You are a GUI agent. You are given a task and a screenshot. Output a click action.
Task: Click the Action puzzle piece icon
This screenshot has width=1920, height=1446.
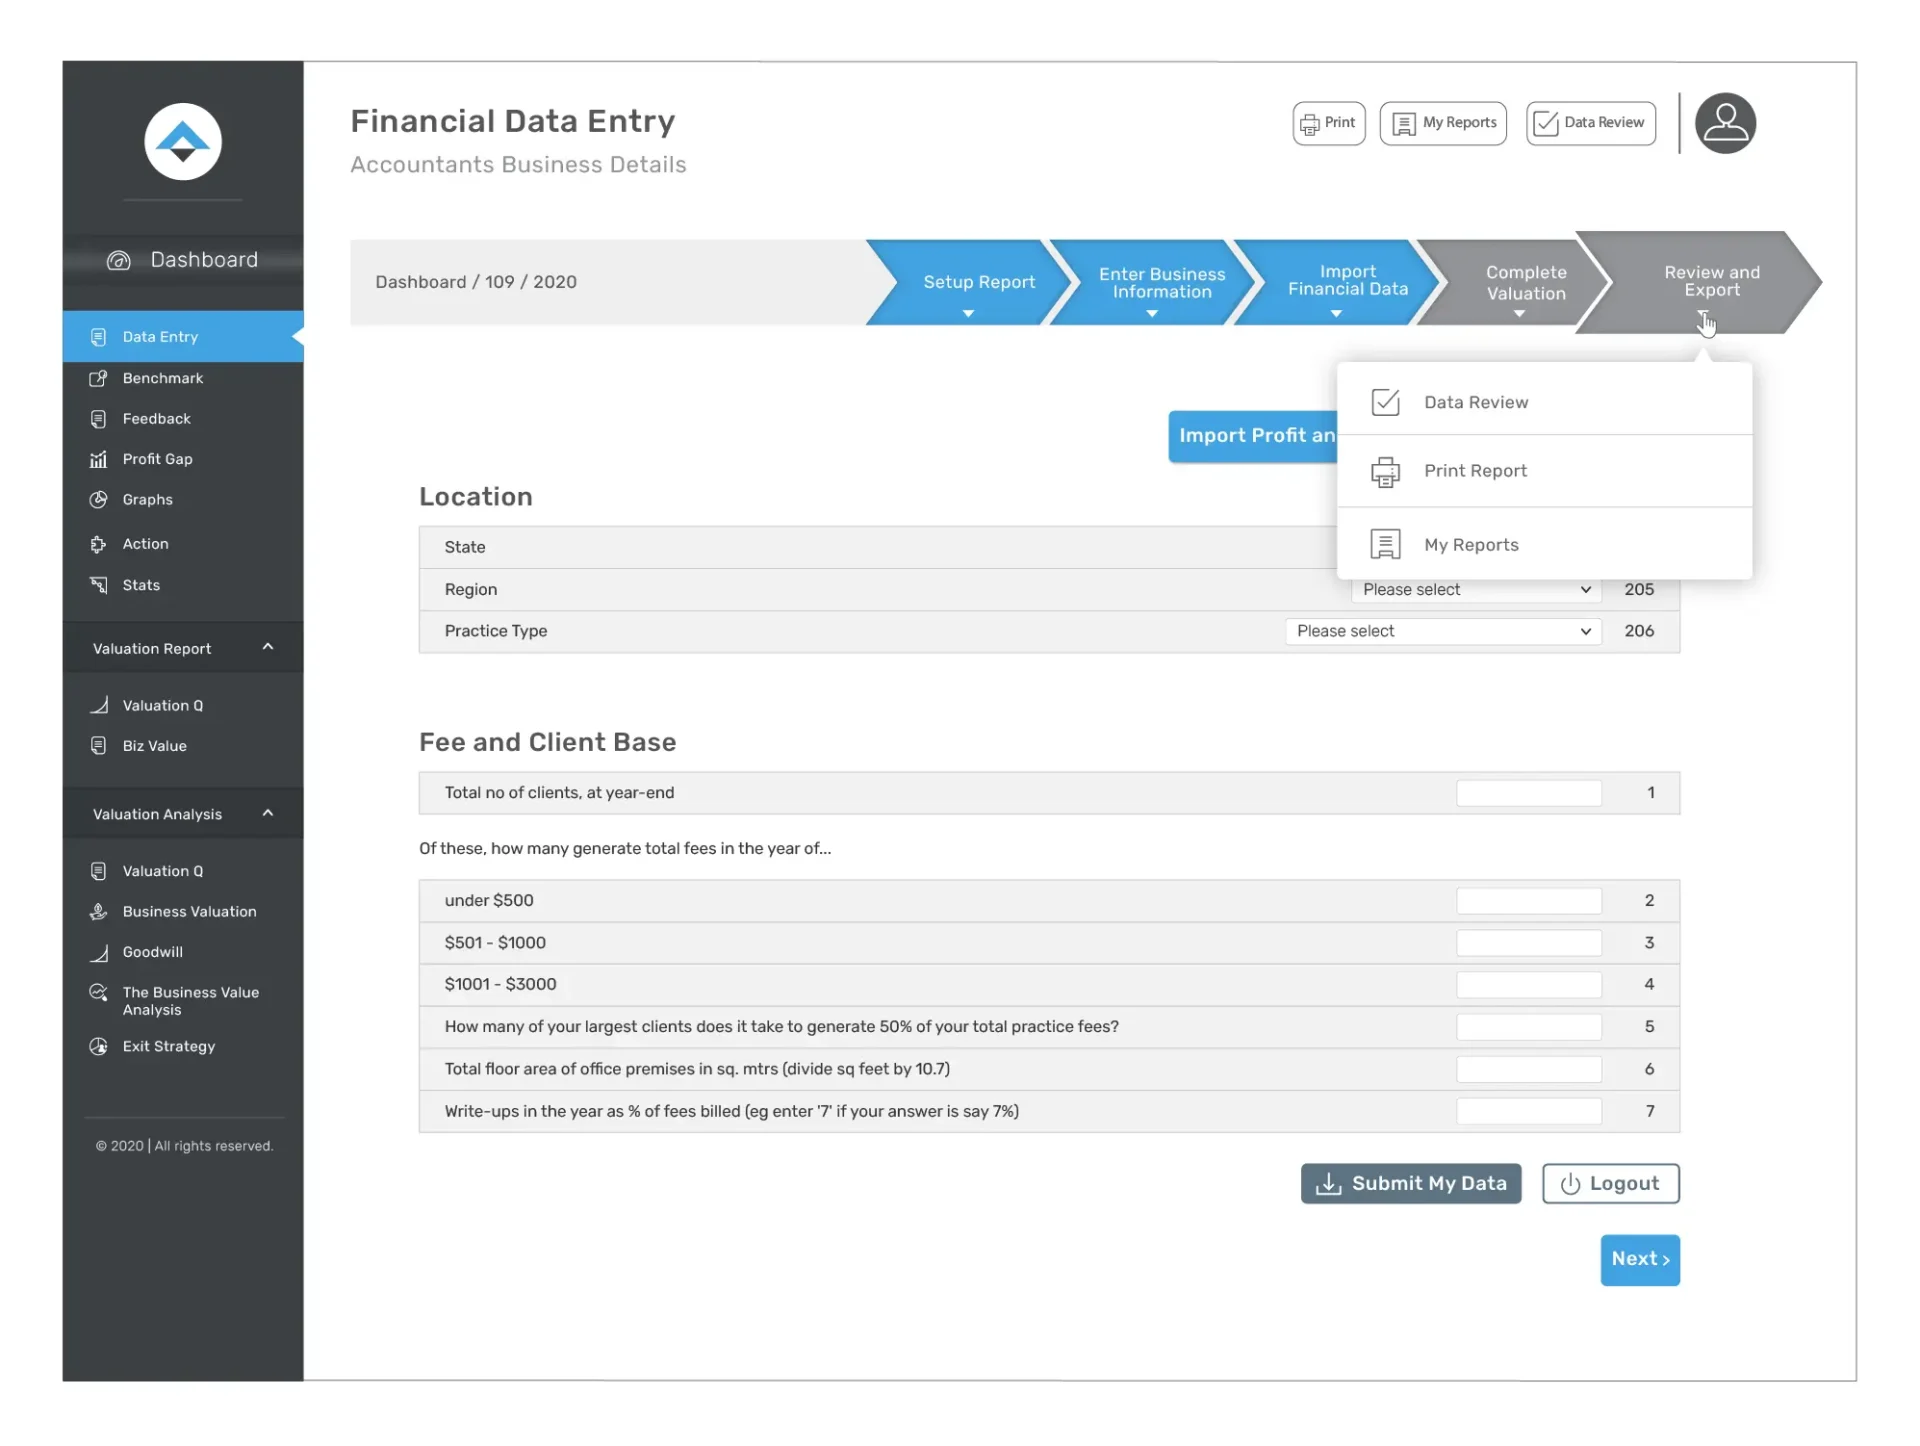pos(98,544)
